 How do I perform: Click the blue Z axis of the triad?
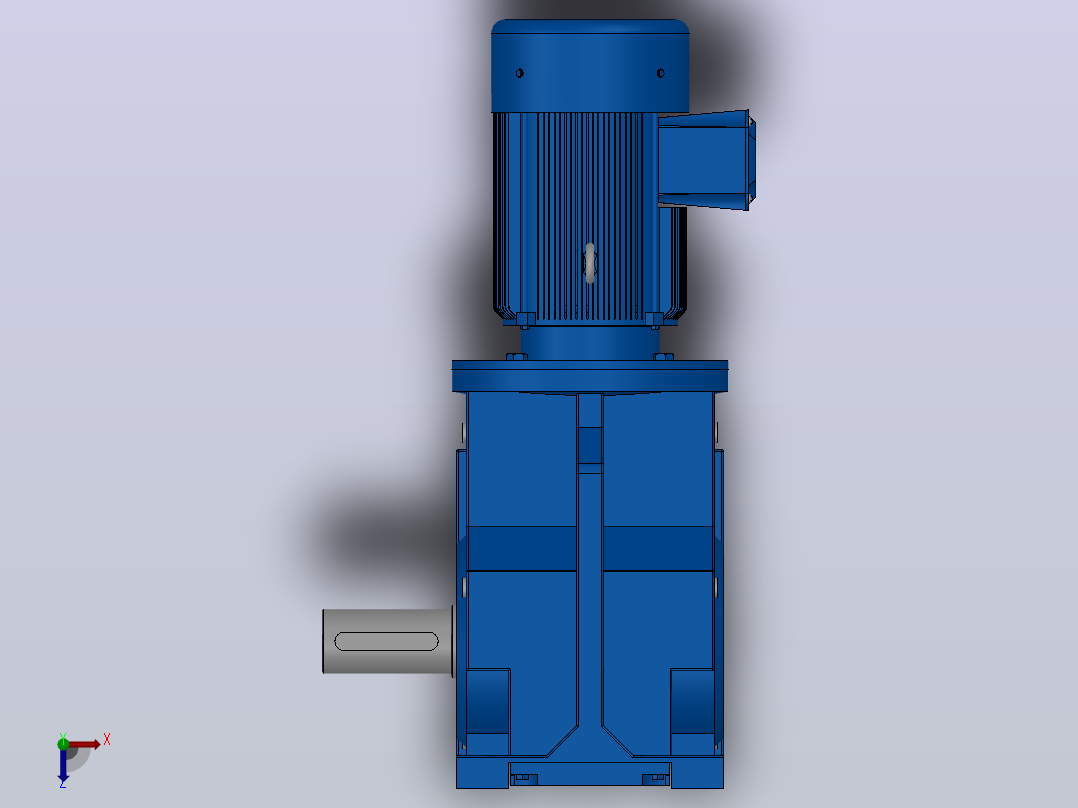pyautogui.click(x=63, y=765)
